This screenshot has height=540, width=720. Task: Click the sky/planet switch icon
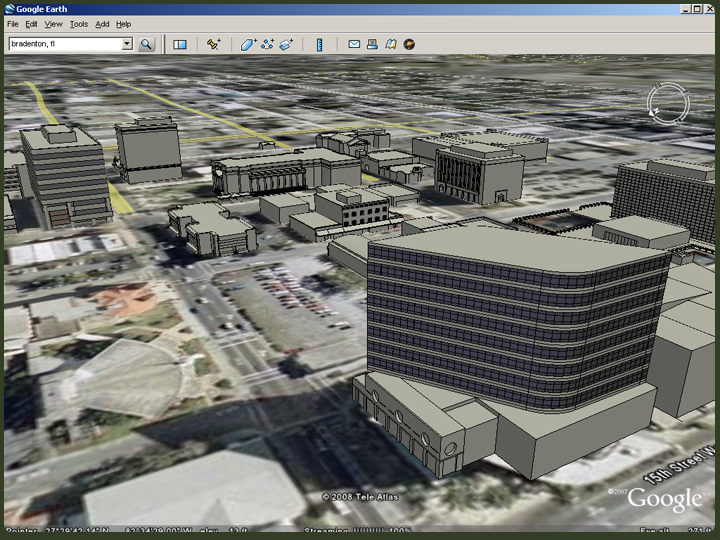click(x=409, y=44)
